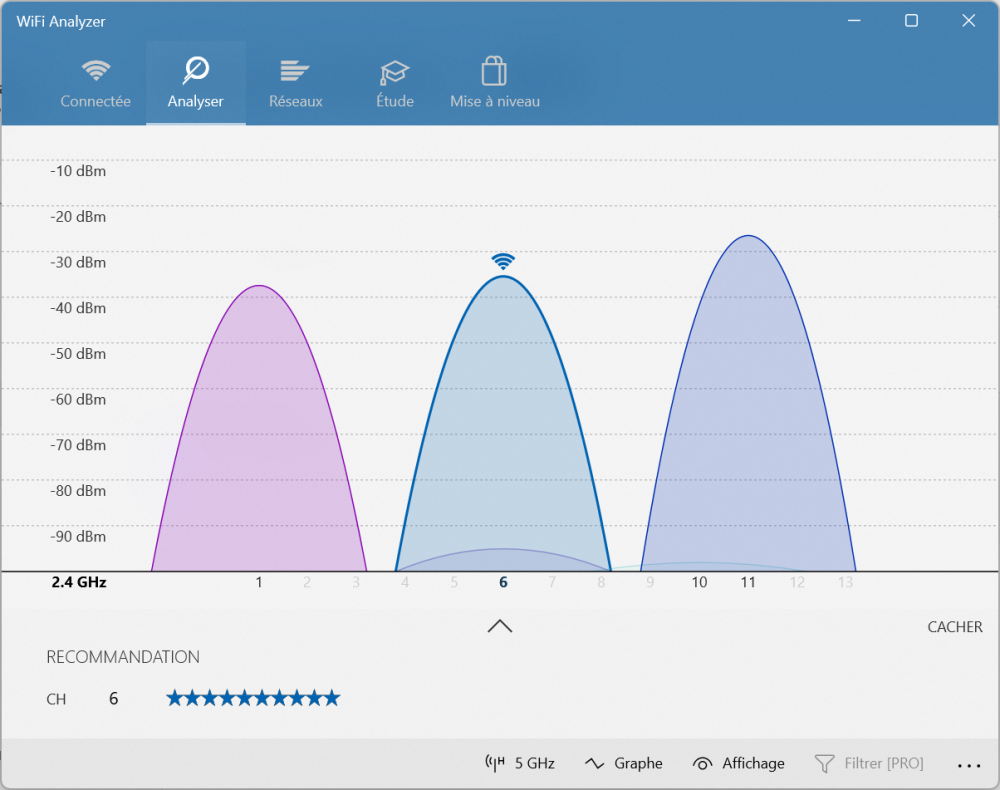This screenshot has width=1000, height=790.
Task: Open the more options ellipsis menu
Action: point(968,765)
